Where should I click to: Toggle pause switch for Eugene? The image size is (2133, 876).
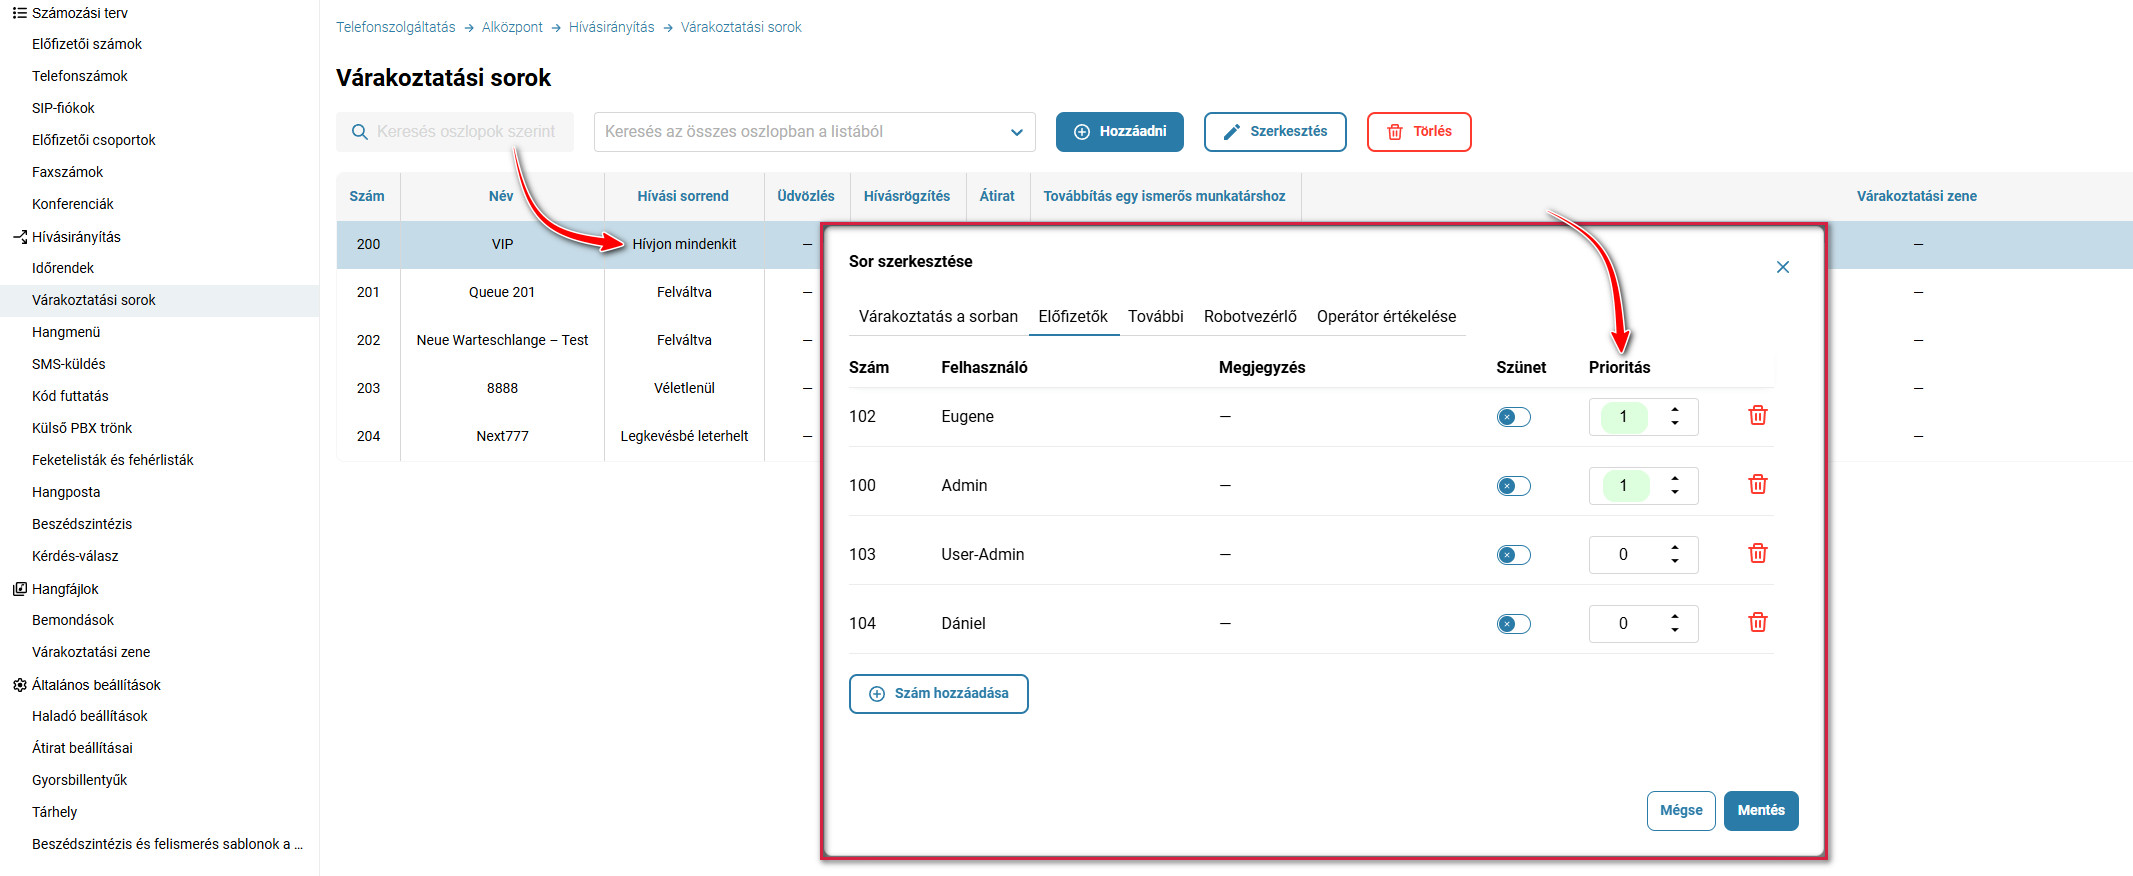pos(1513,417)
